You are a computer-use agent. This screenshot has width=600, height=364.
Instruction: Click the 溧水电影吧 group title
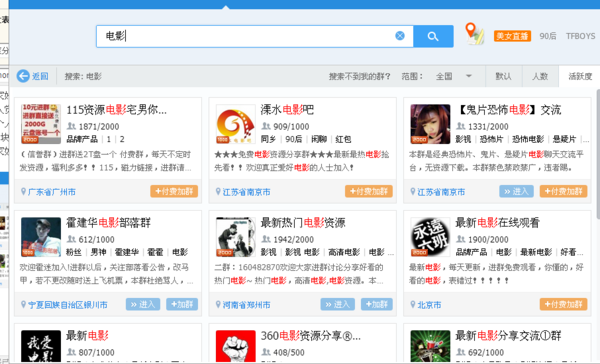[x=287, y=110]
